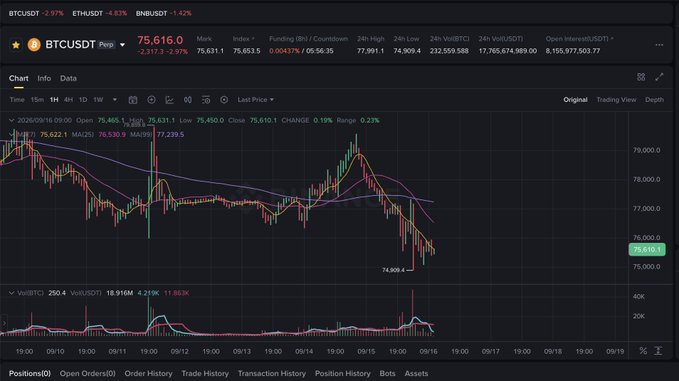Collapse the OHLC info row chevron
This screenshot has height=381, width=679.
(12, 120)
